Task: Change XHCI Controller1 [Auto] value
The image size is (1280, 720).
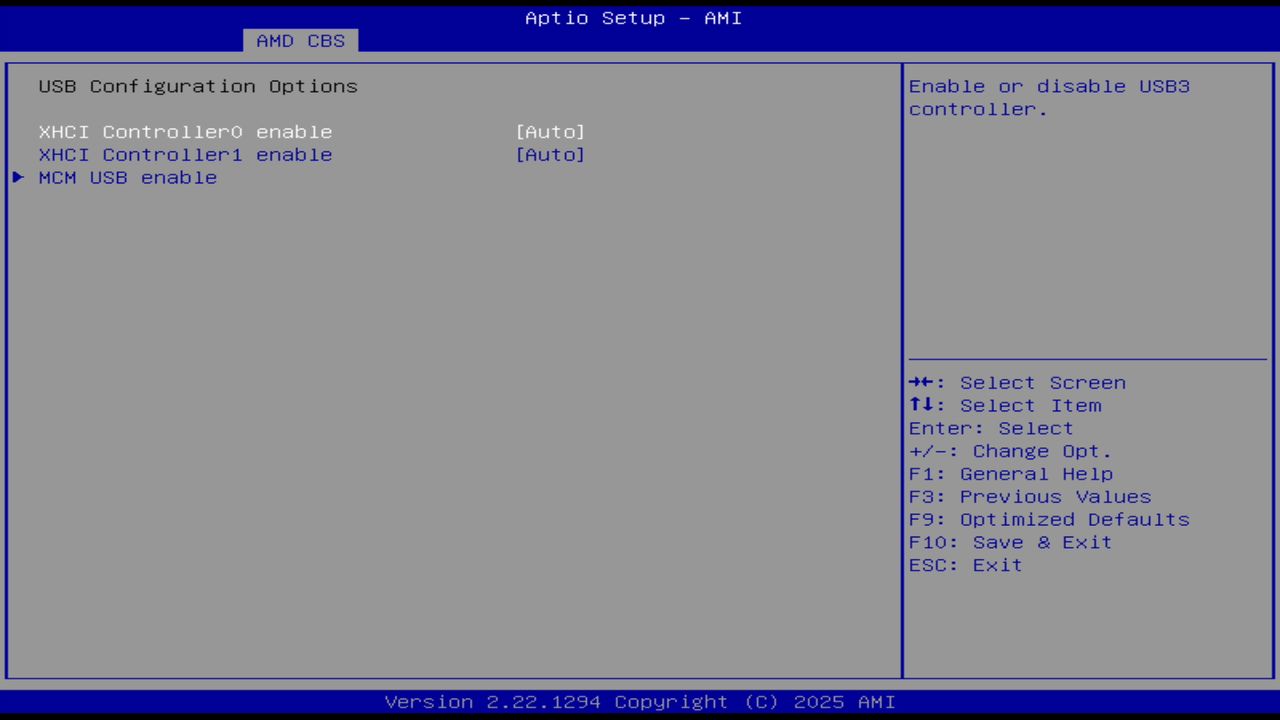Action: (x=550, y=155)
